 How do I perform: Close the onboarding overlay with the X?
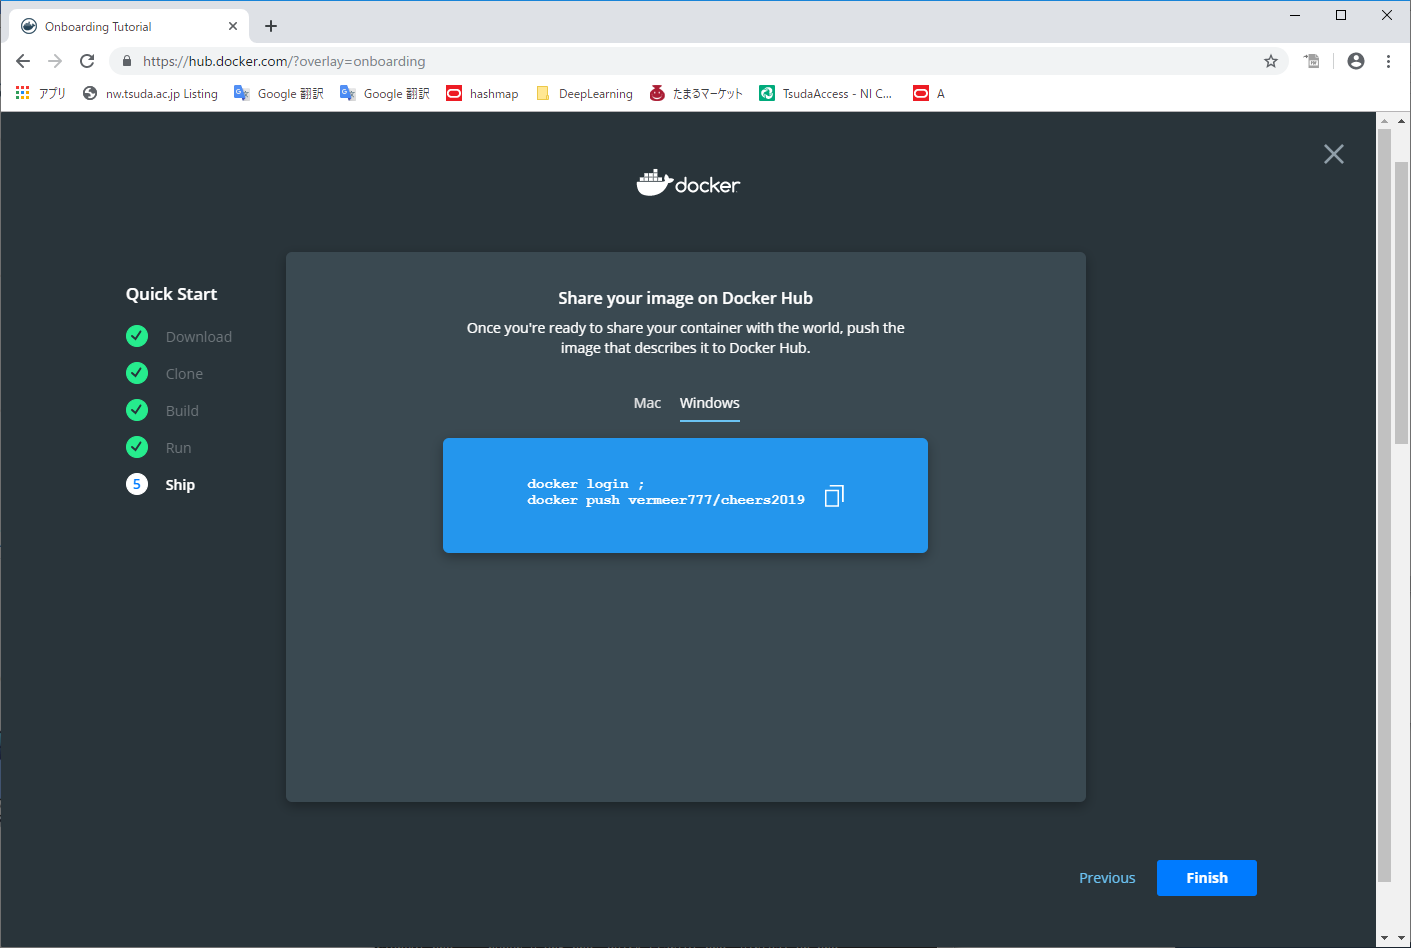point(1333,154)
